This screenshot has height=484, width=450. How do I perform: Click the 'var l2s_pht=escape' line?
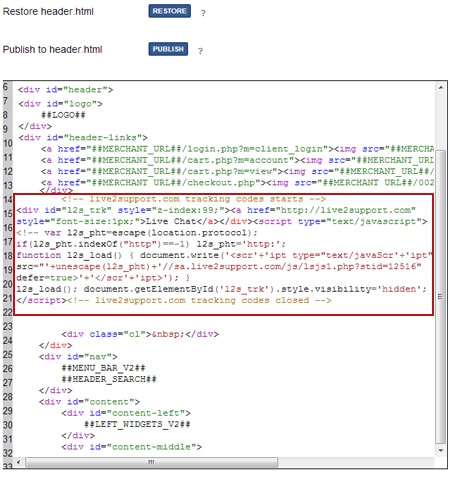[137, 233]
